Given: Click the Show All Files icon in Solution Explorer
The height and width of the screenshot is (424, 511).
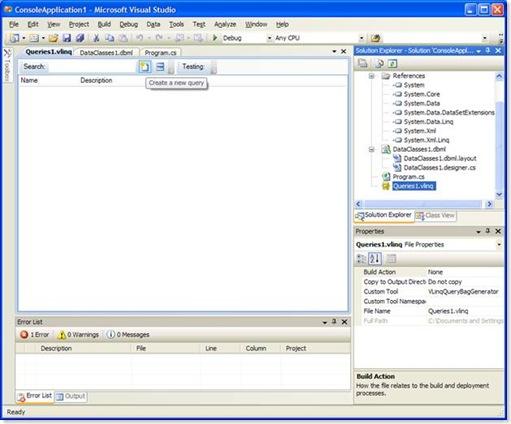Looking at the screenshot, I should click(x=379, y=63).
